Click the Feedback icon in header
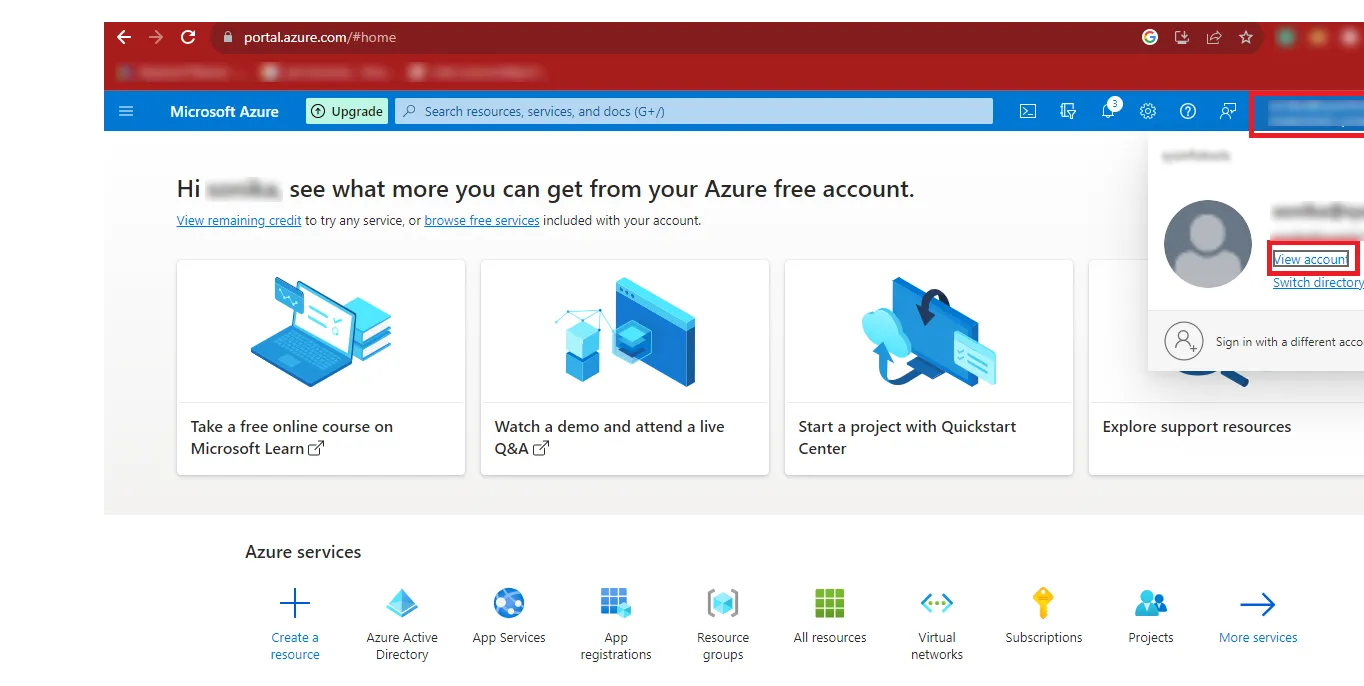1364x686 pixels. point(1228,111)
